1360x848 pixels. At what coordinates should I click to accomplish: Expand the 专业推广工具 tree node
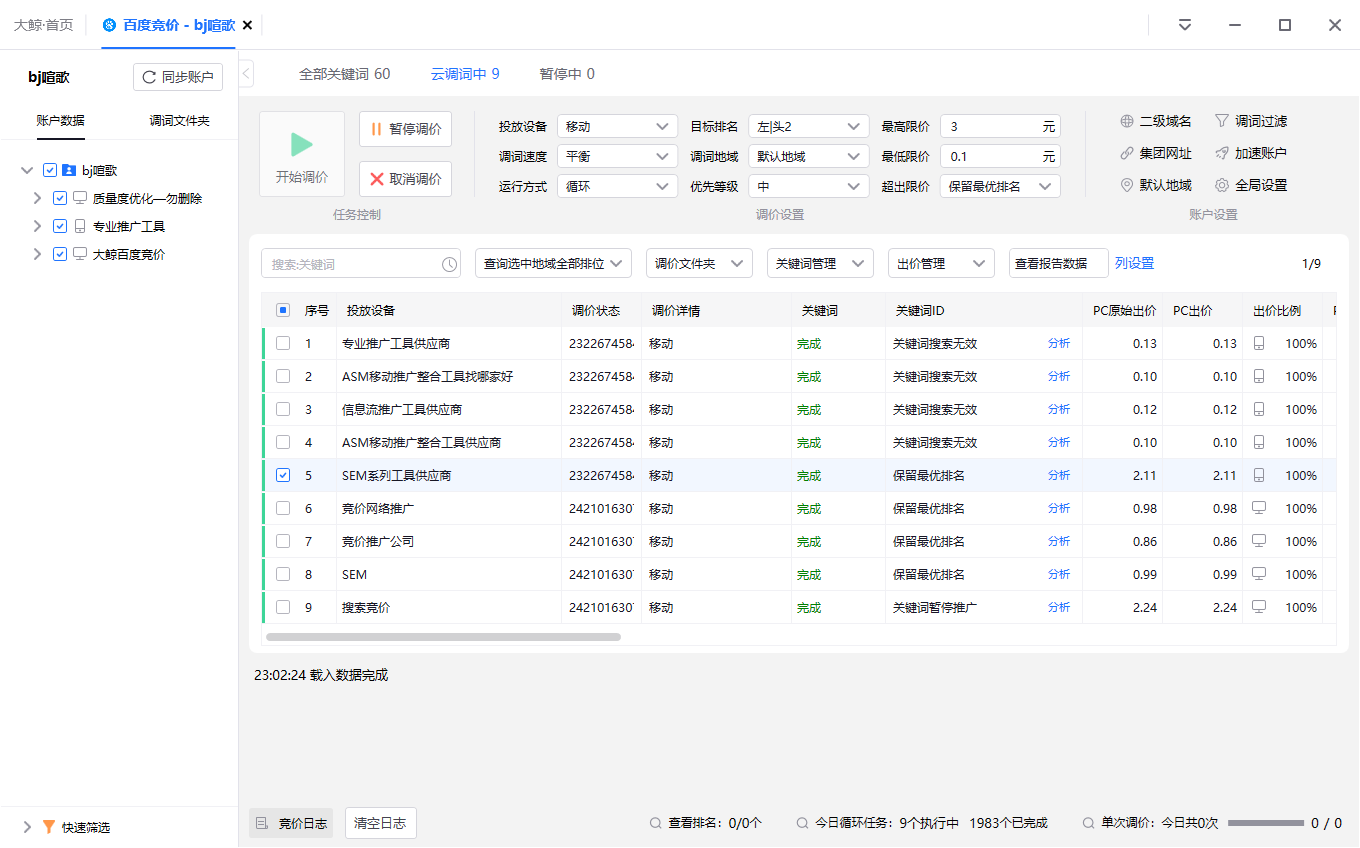click(x=38, y=226)
